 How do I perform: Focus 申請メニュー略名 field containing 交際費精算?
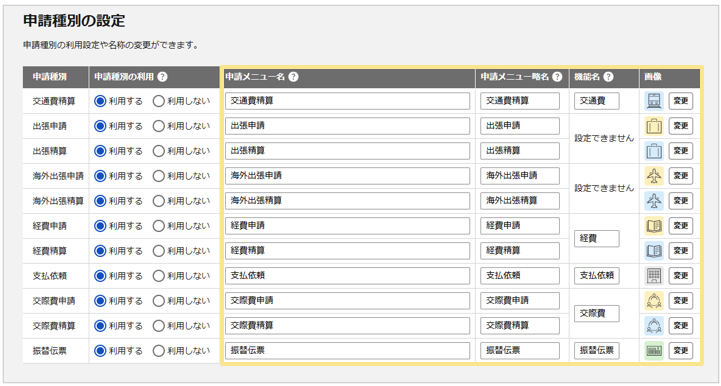[520, 326]
